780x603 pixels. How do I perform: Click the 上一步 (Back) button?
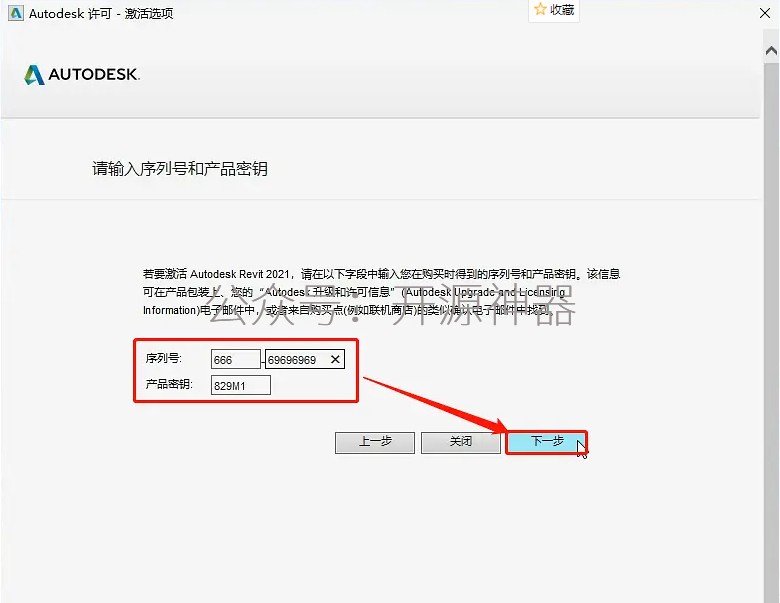pos(375,442)
